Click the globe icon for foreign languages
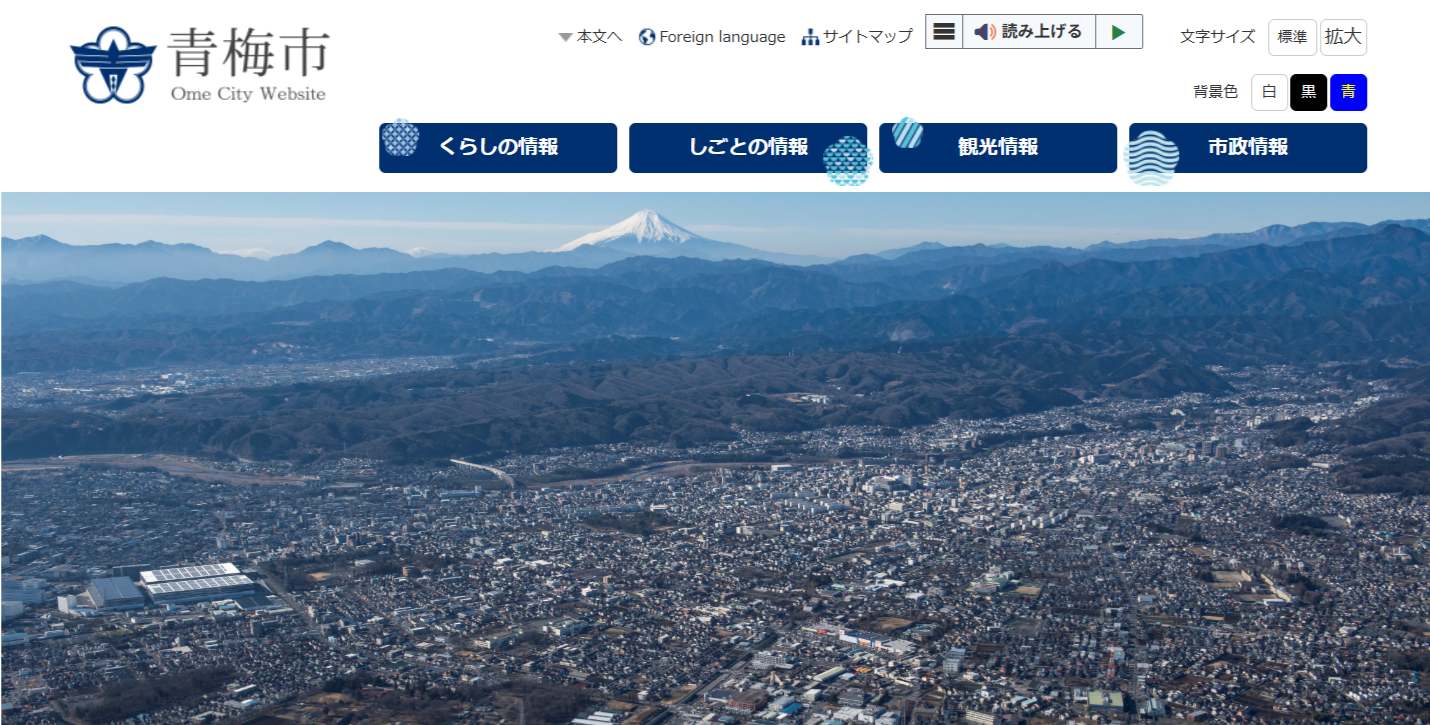1430x725 pixels. click(647, 37)
